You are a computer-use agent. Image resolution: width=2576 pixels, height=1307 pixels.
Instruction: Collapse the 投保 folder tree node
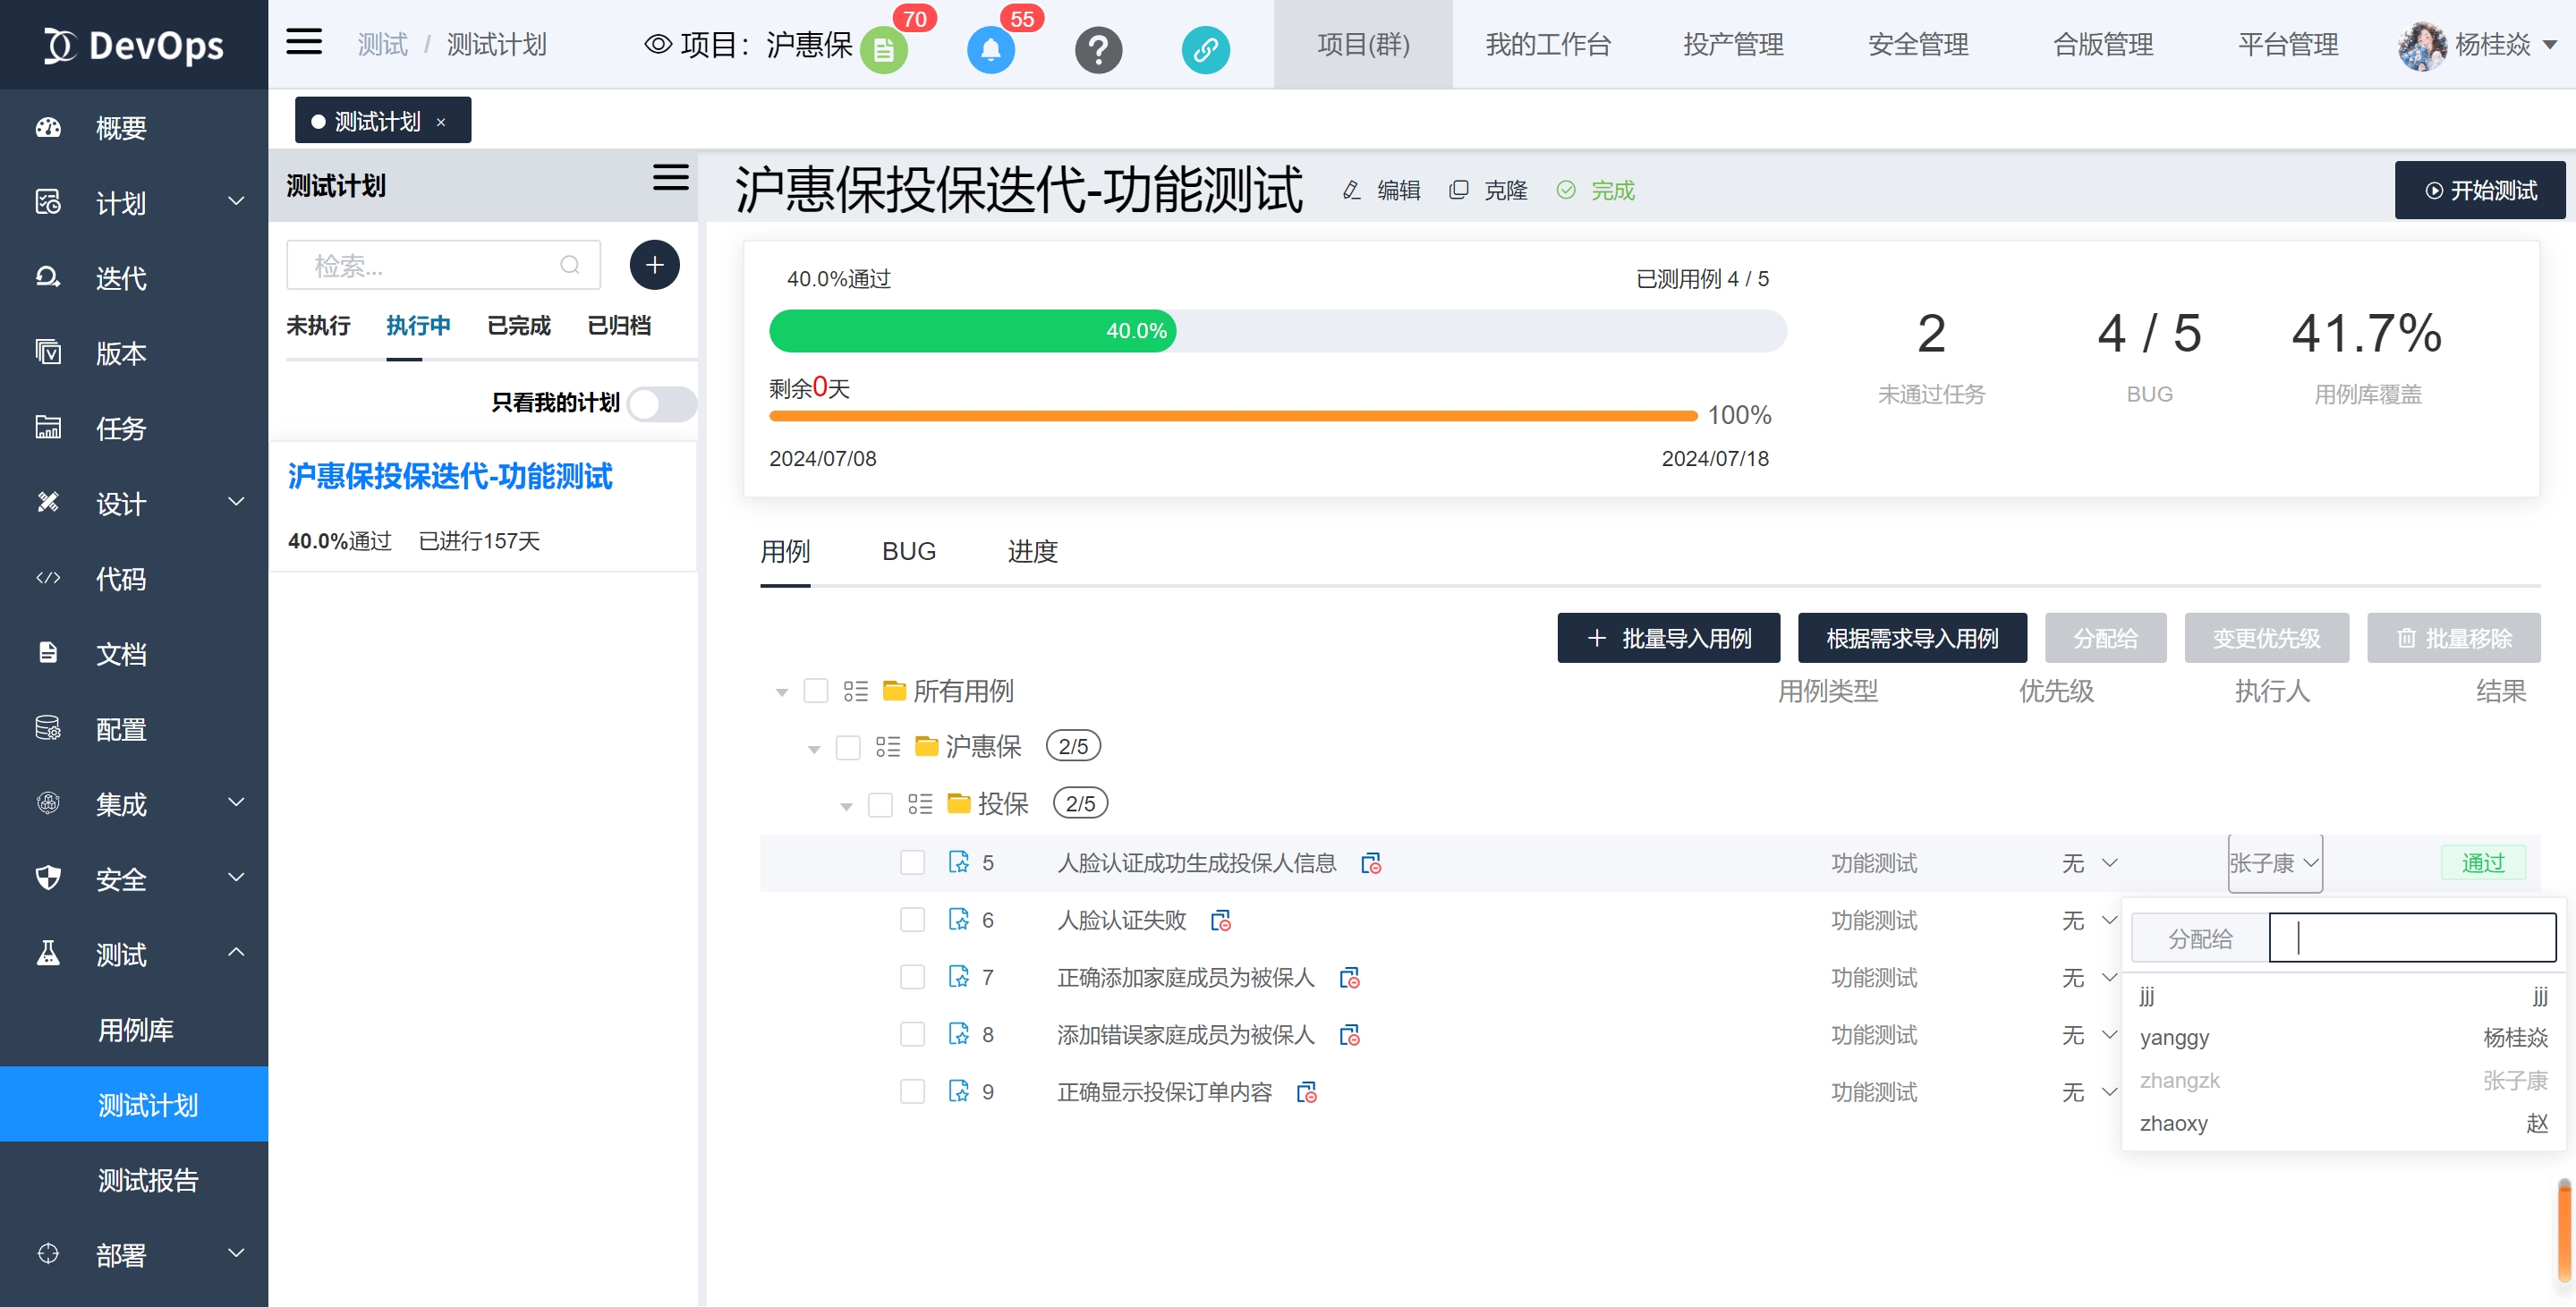[846, 805]
